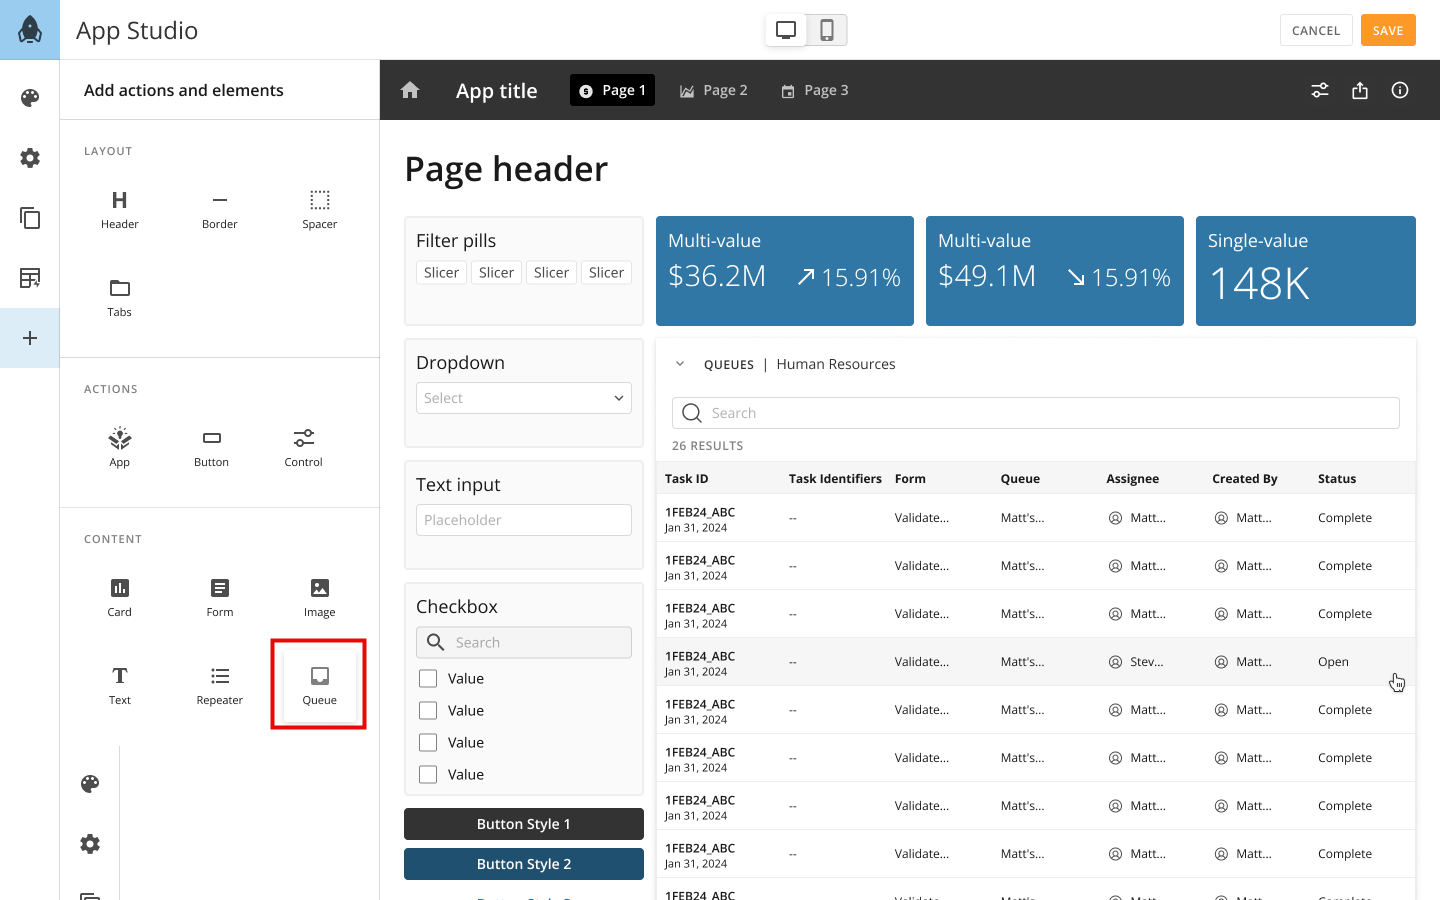Open the layout table sidebar icon

point(30,278)
